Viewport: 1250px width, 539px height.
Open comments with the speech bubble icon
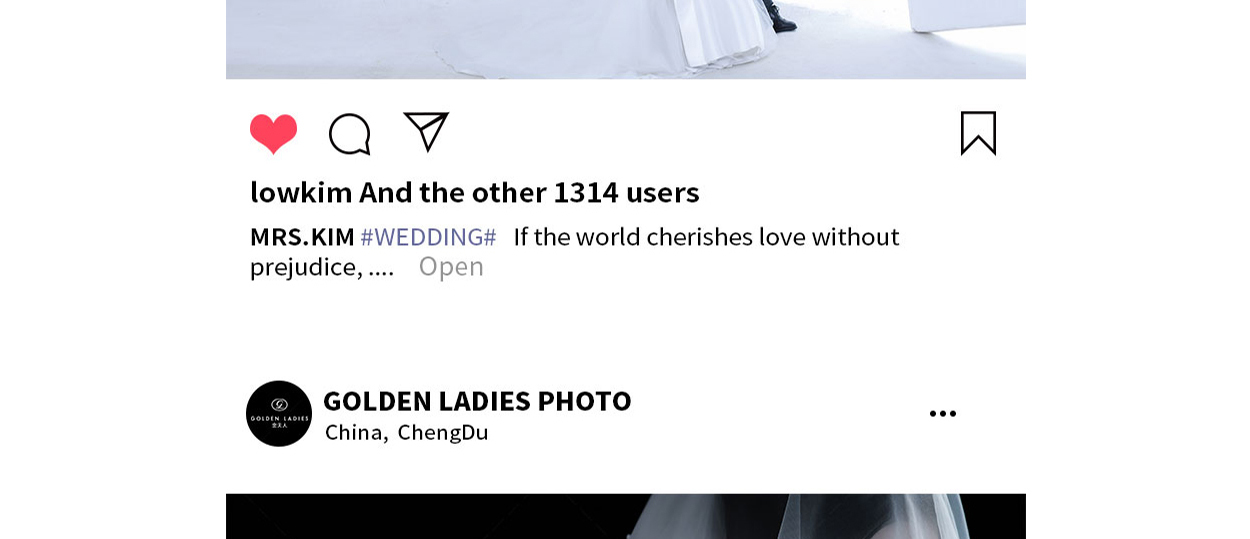pos(350,134)
